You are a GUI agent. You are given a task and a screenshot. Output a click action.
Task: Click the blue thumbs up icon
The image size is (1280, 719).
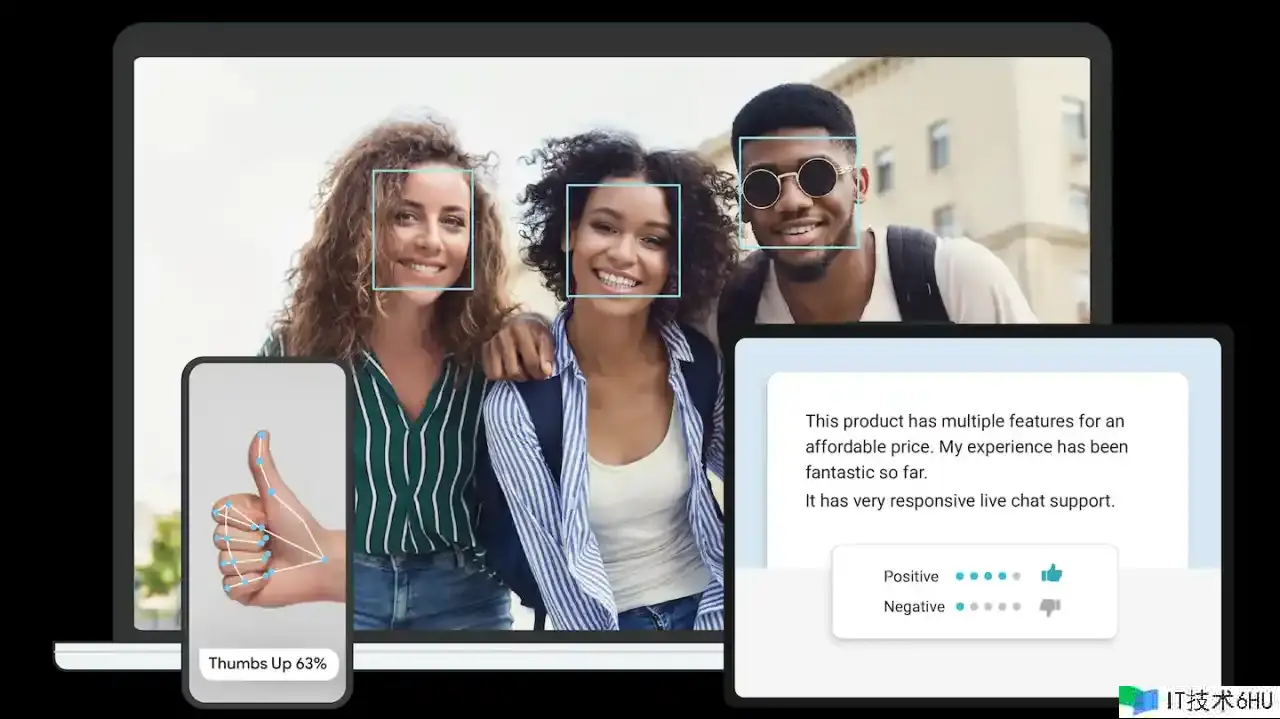pyautogui.click(x=1051, y=574)
